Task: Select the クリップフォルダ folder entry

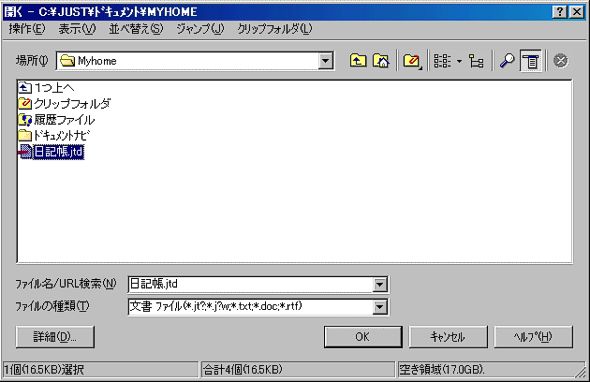Action: pos(64,103)
